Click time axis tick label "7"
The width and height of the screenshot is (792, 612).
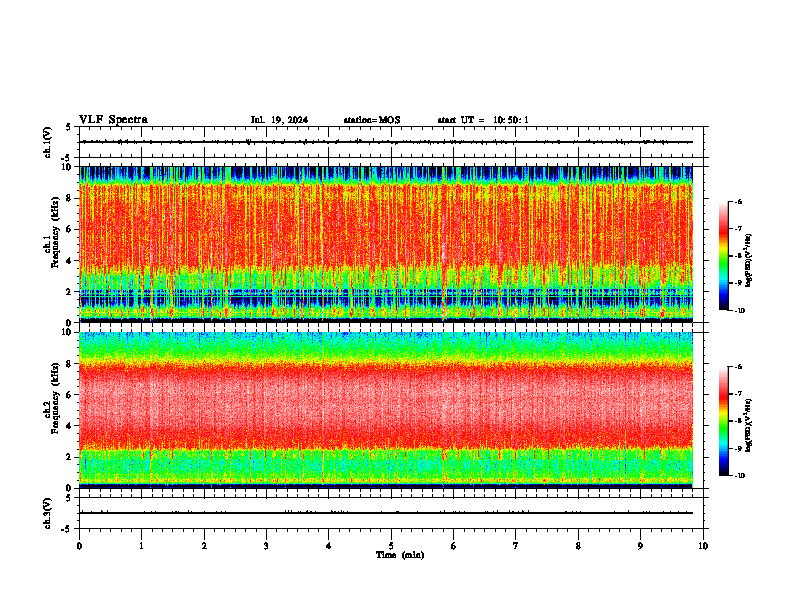tap(515, 546)
